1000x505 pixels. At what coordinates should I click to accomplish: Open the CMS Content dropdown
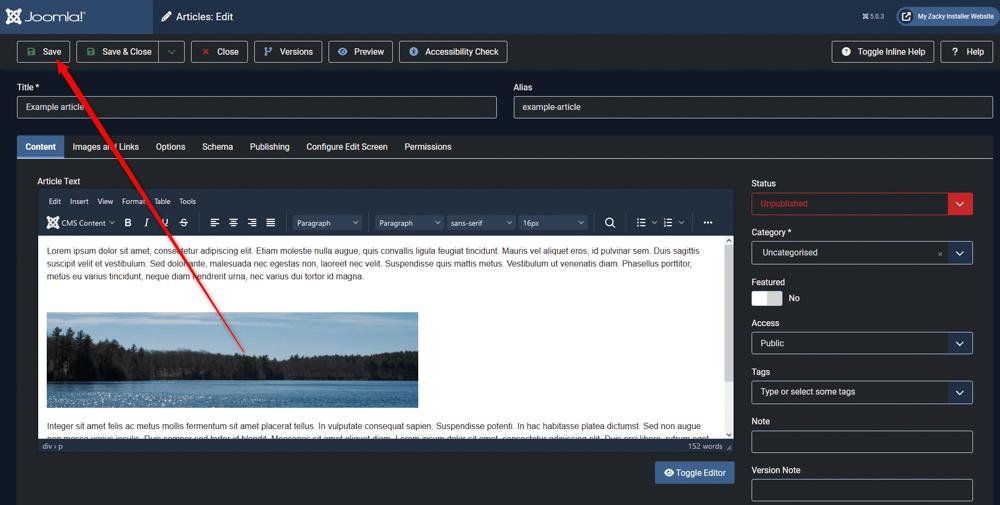[x=80, y=223]
